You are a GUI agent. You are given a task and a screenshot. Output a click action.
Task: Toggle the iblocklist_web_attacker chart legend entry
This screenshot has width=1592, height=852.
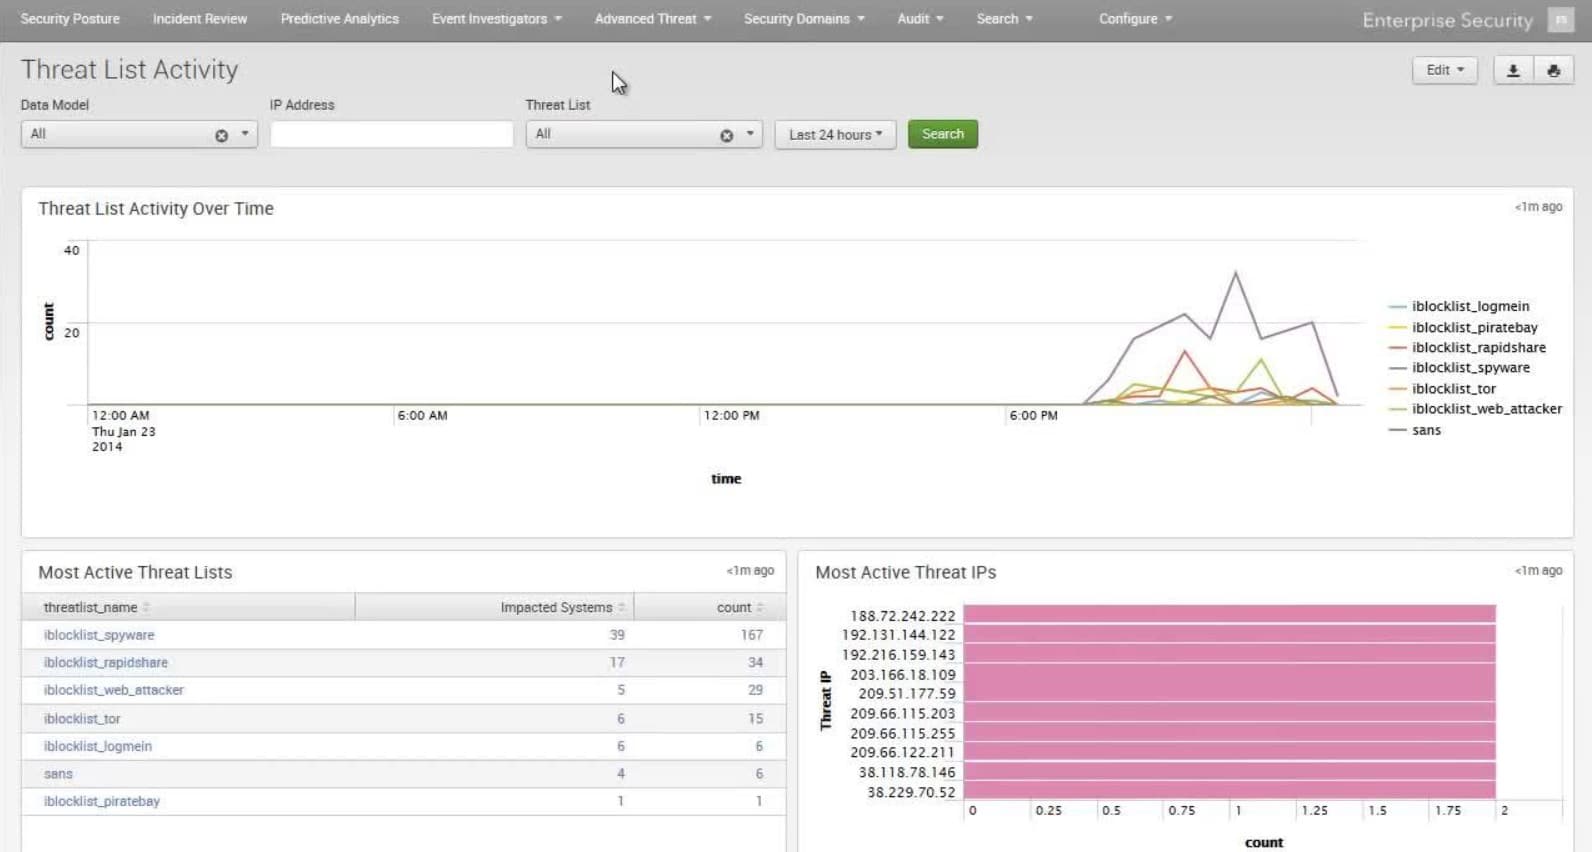[x=1475, y=409]
